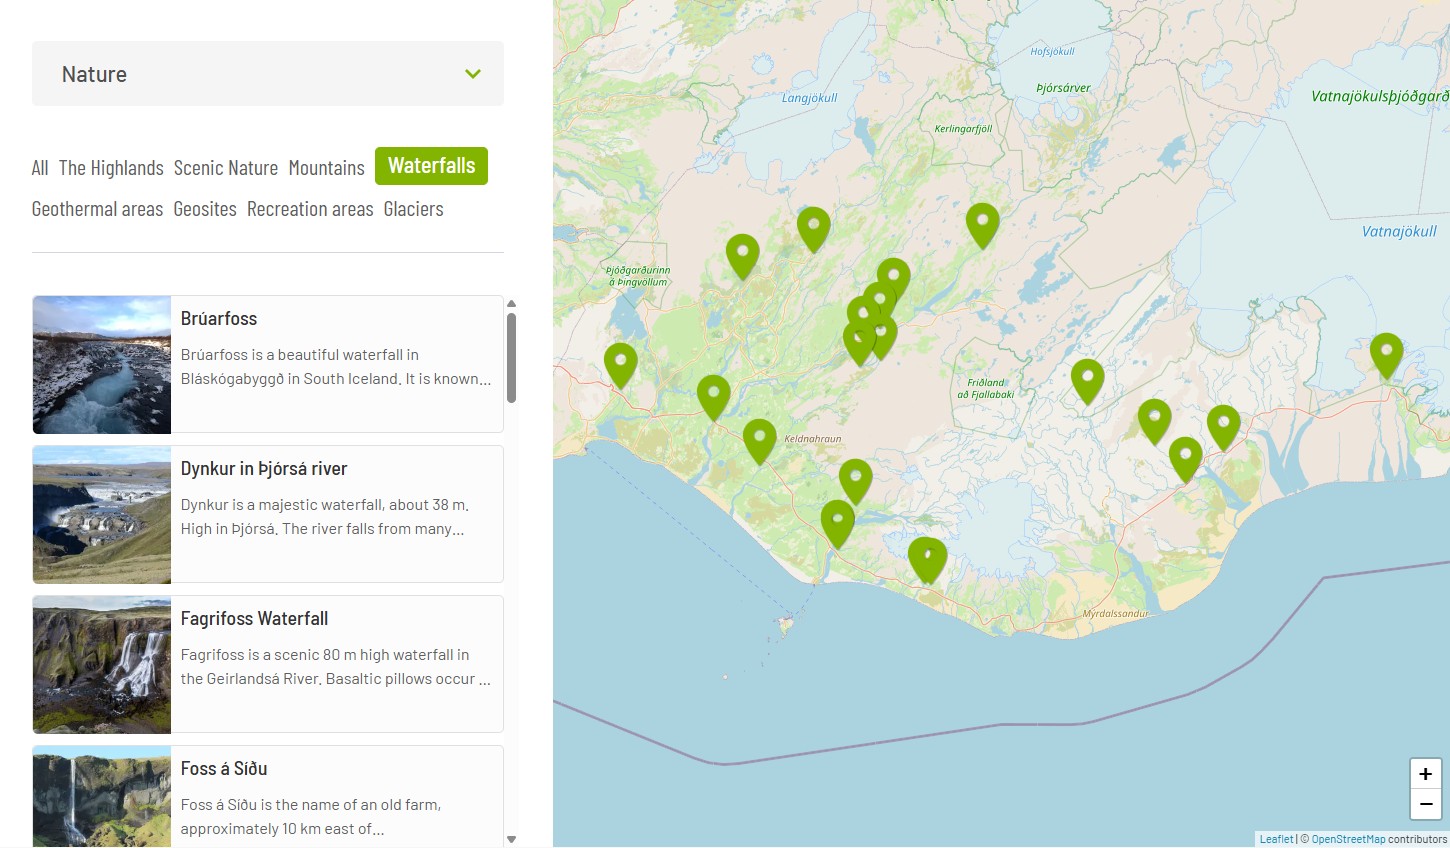This screenshot has height=848, width=1450.
Task: Click the green chevron in Nature dropdown
Action: pyautogui.click(x=473, y=74)
